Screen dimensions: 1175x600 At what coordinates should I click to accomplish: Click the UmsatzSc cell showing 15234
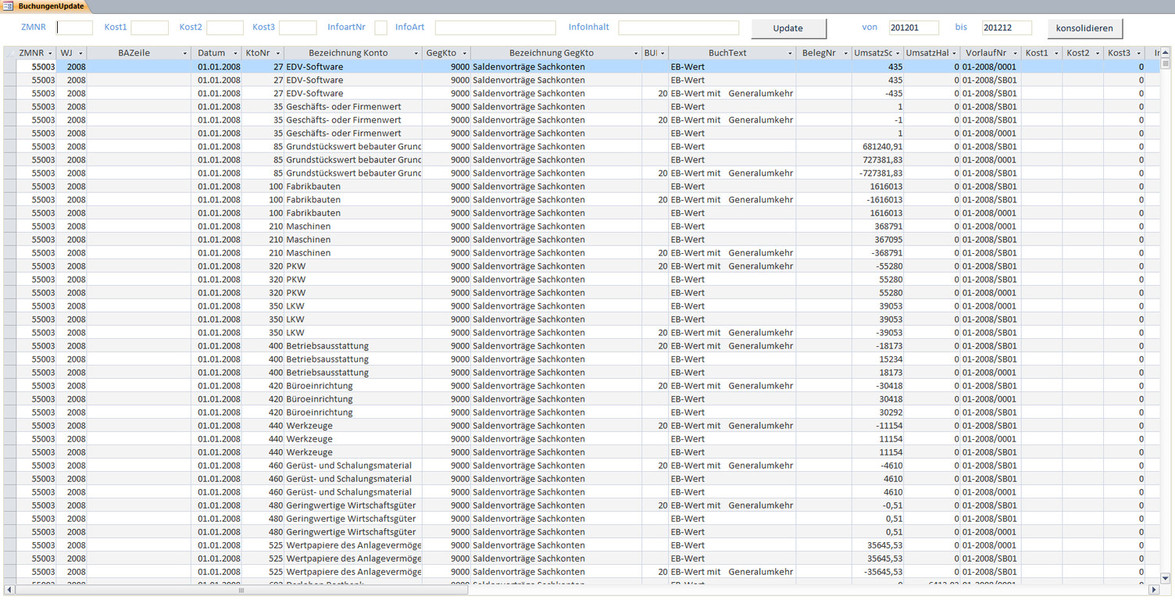click(878, 359)
